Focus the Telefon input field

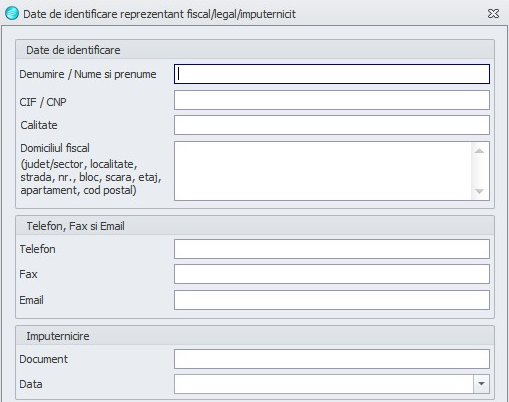pyautogui.click(x=332, y=249)
